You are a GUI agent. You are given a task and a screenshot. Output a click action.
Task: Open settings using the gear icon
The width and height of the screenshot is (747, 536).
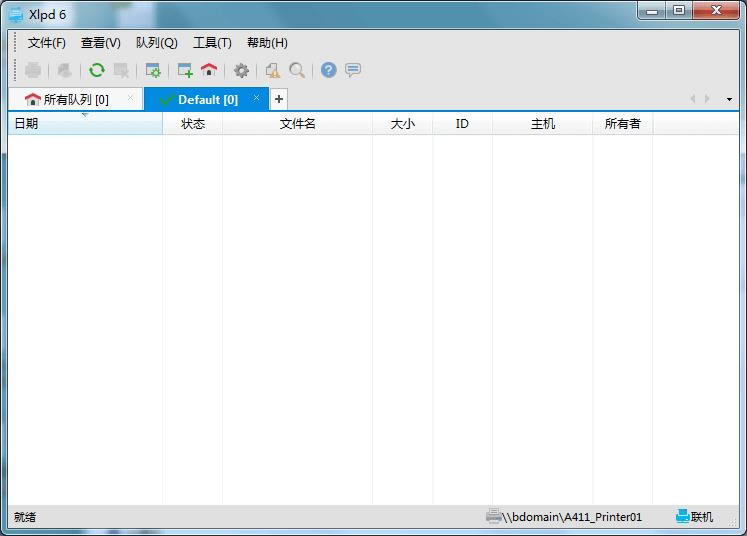(241, 70)
